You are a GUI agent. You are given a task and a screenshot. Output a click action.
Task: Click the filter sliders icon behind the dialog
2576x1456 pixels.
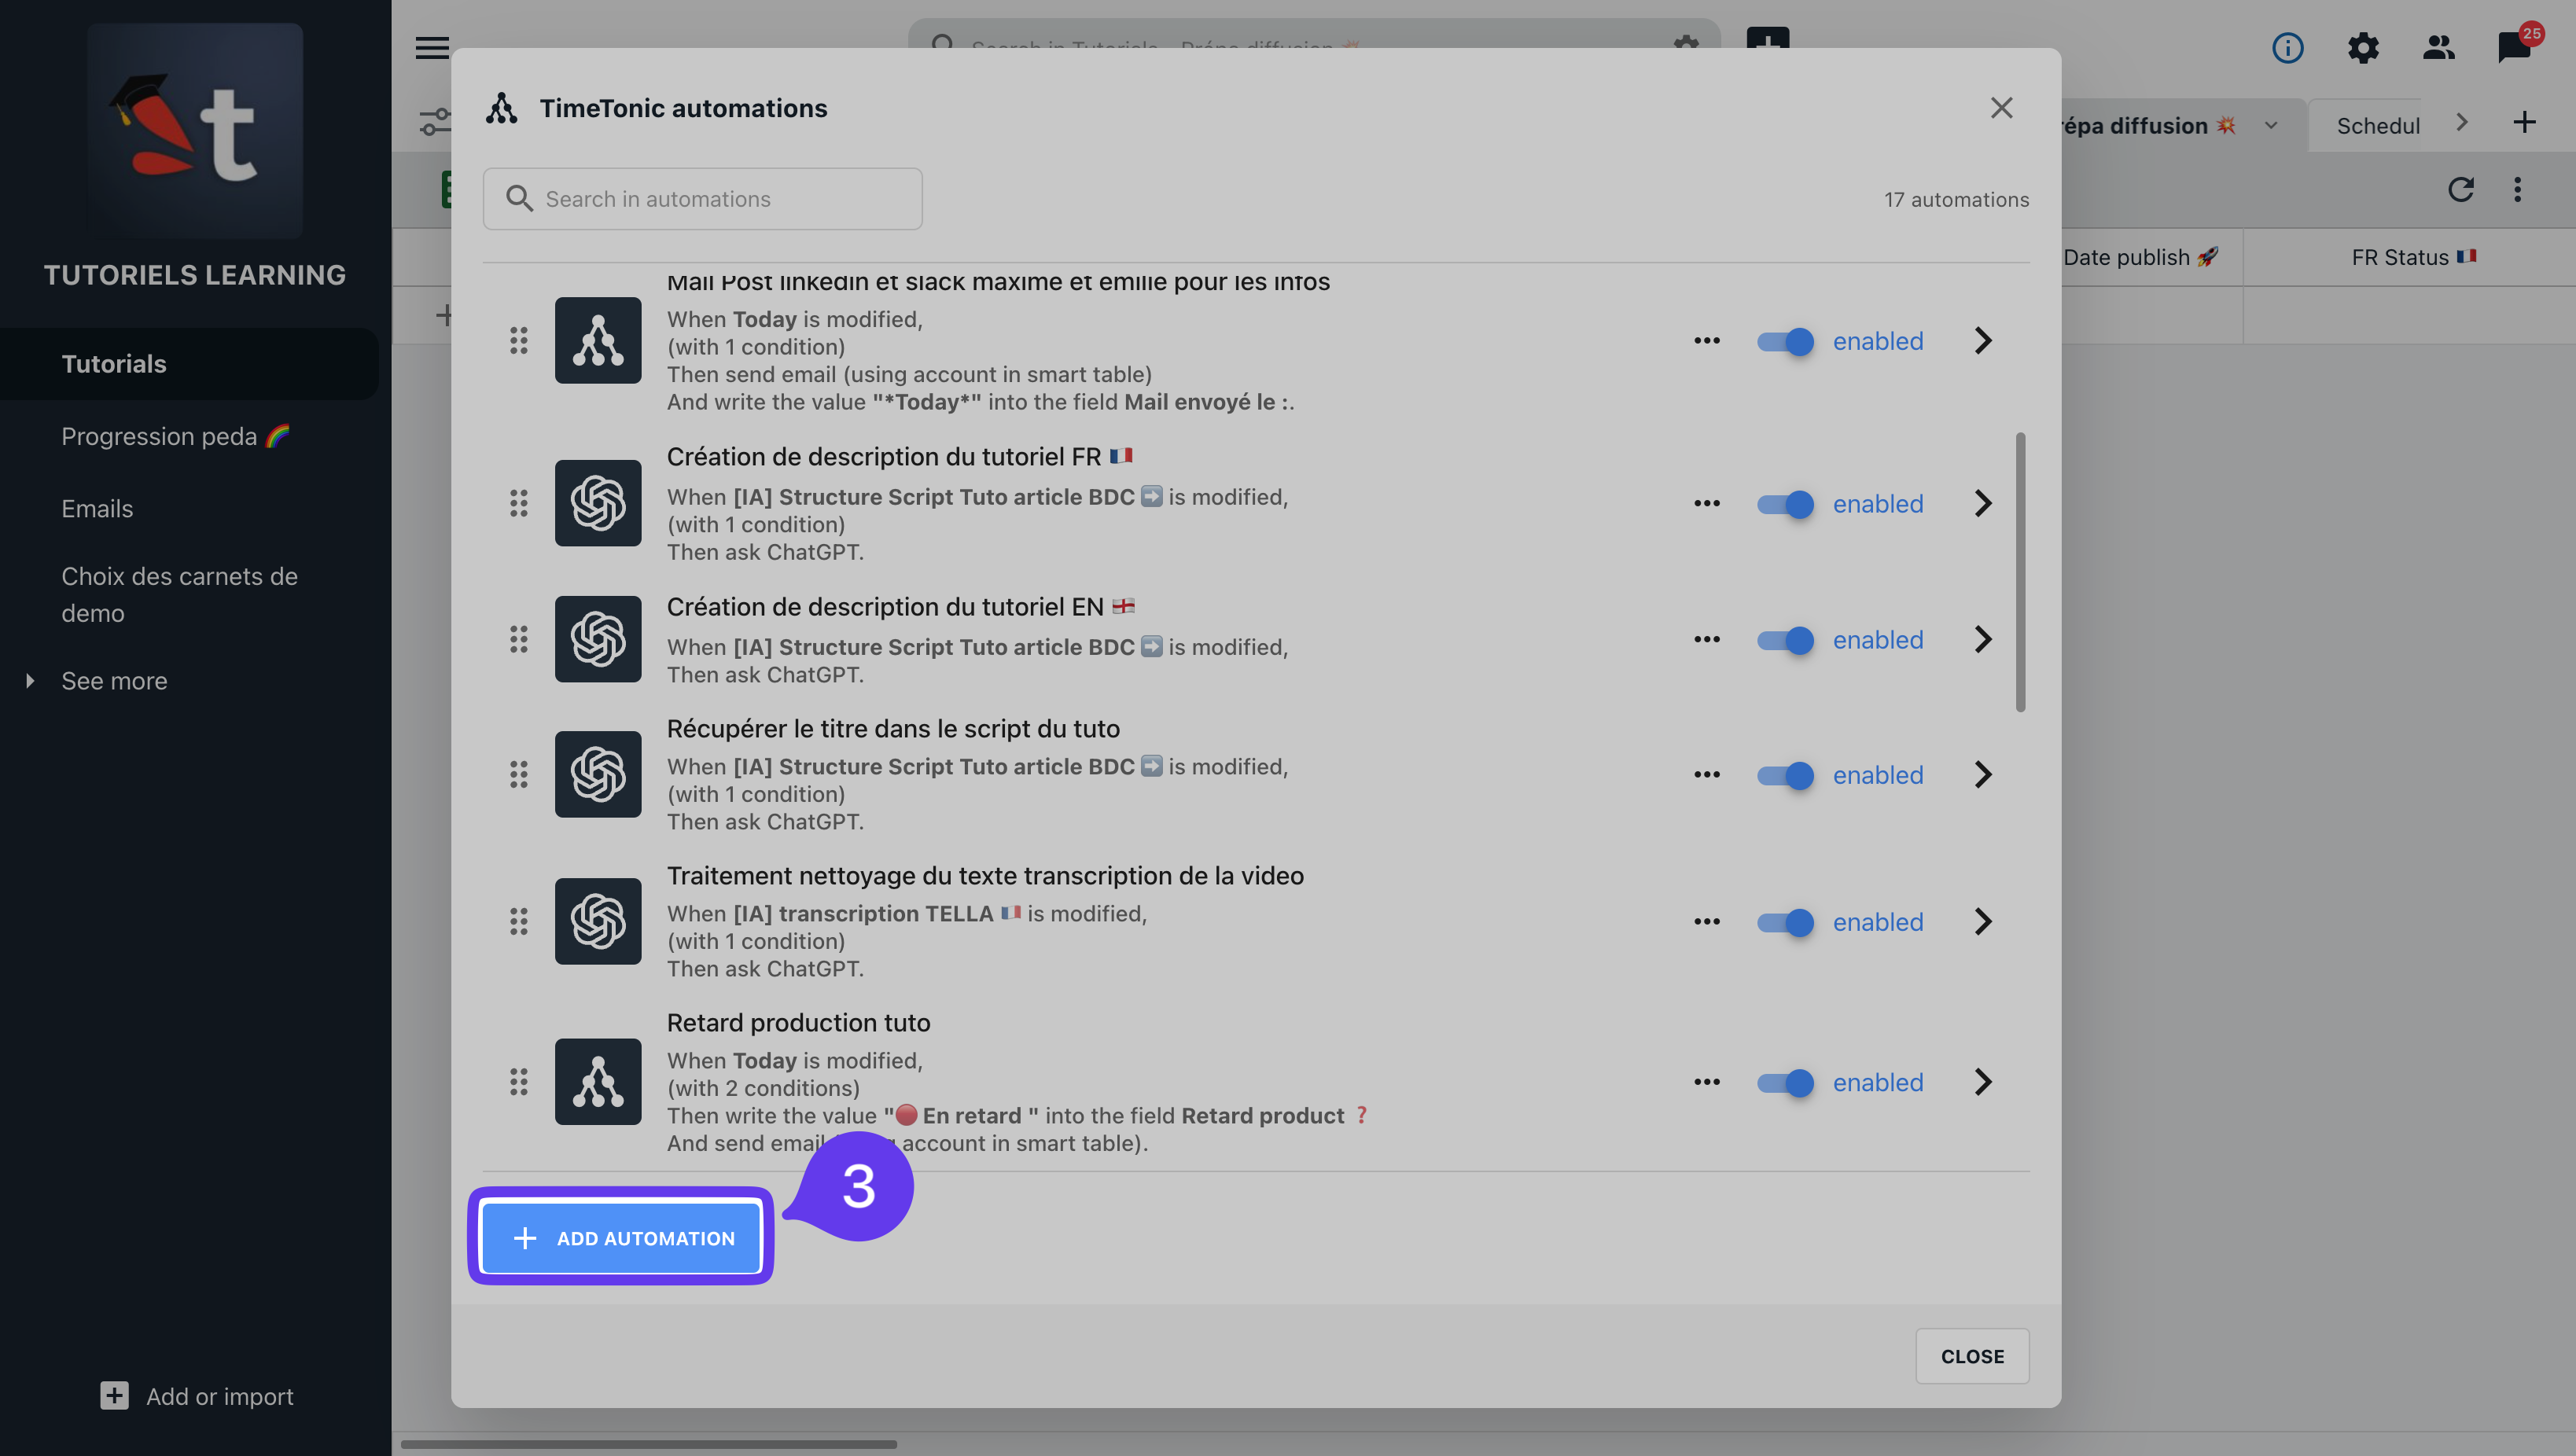(x=434, y=123)
